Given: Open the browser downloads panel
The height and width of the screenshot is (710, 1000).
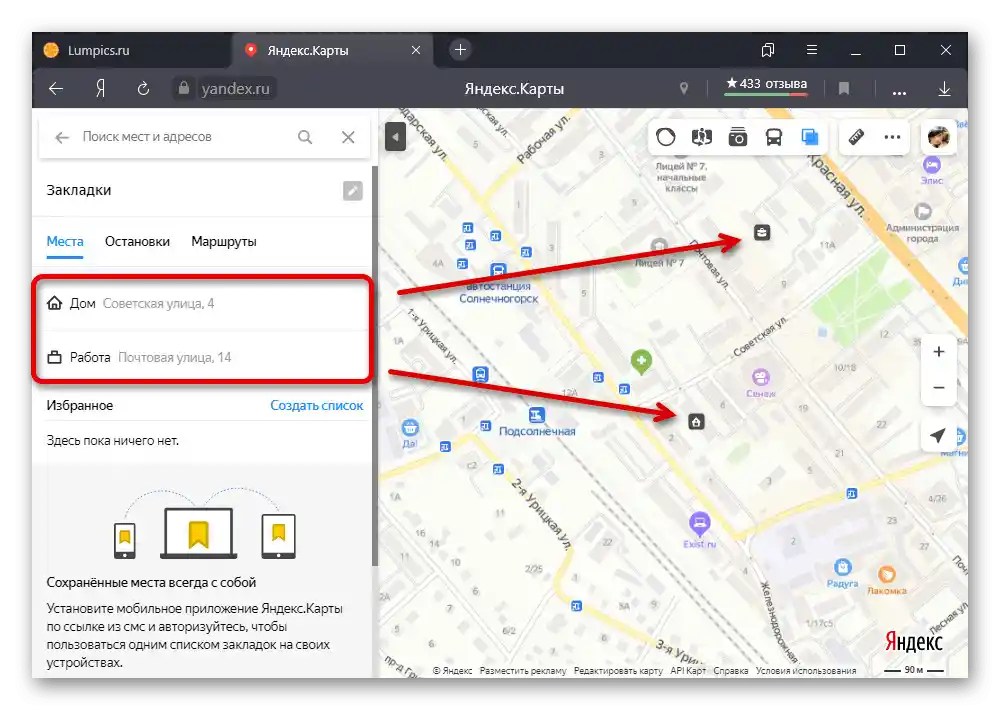Looking at the screenshot, I should (945, 89).
